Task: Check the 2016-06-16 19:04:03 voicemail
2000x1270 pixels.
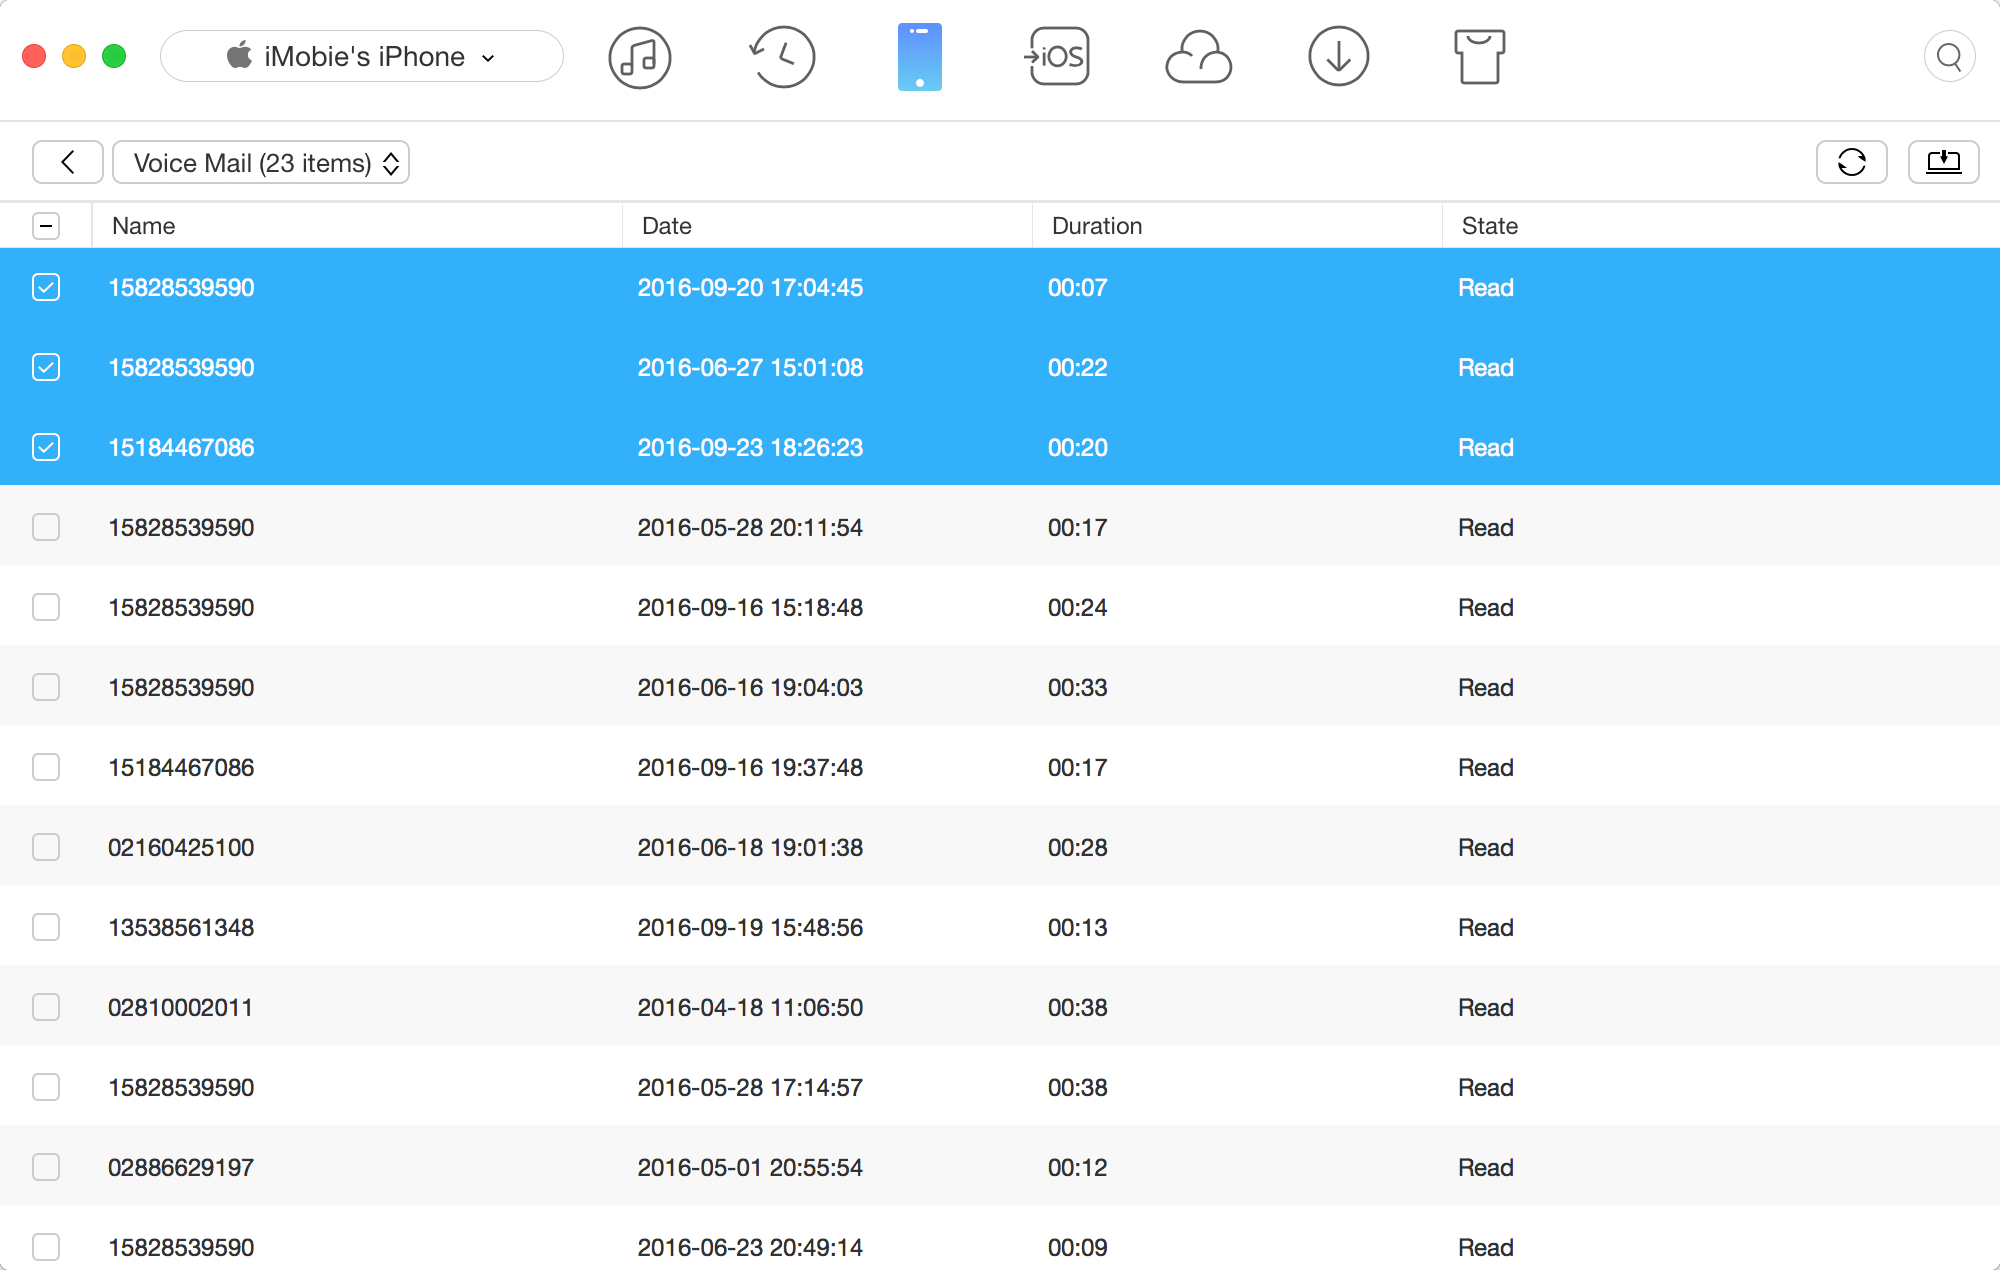Action: 46,687
